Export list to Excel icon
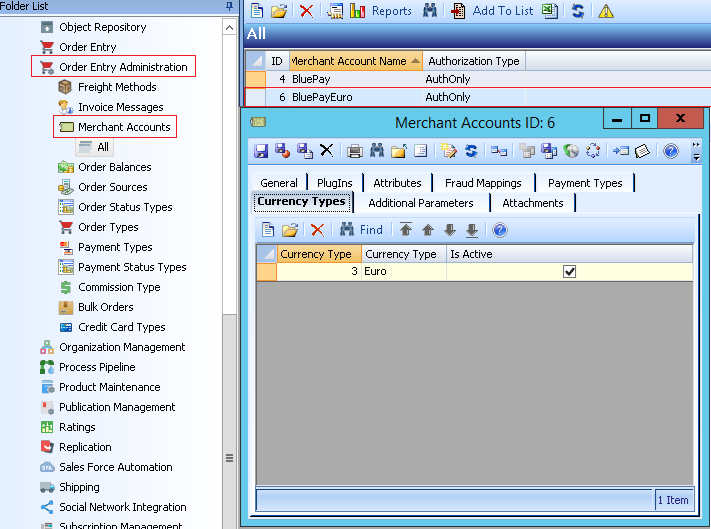Image resolution: width=711 pixels, height=529 pixels. [x=550, y=11]
